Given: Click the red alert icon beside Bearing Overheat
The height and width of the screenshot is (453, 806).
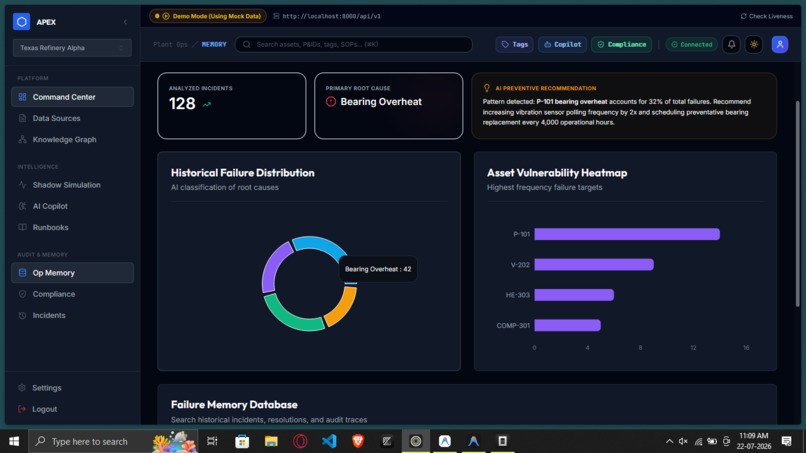Looking at the screenshot, I should pos(331,102).
